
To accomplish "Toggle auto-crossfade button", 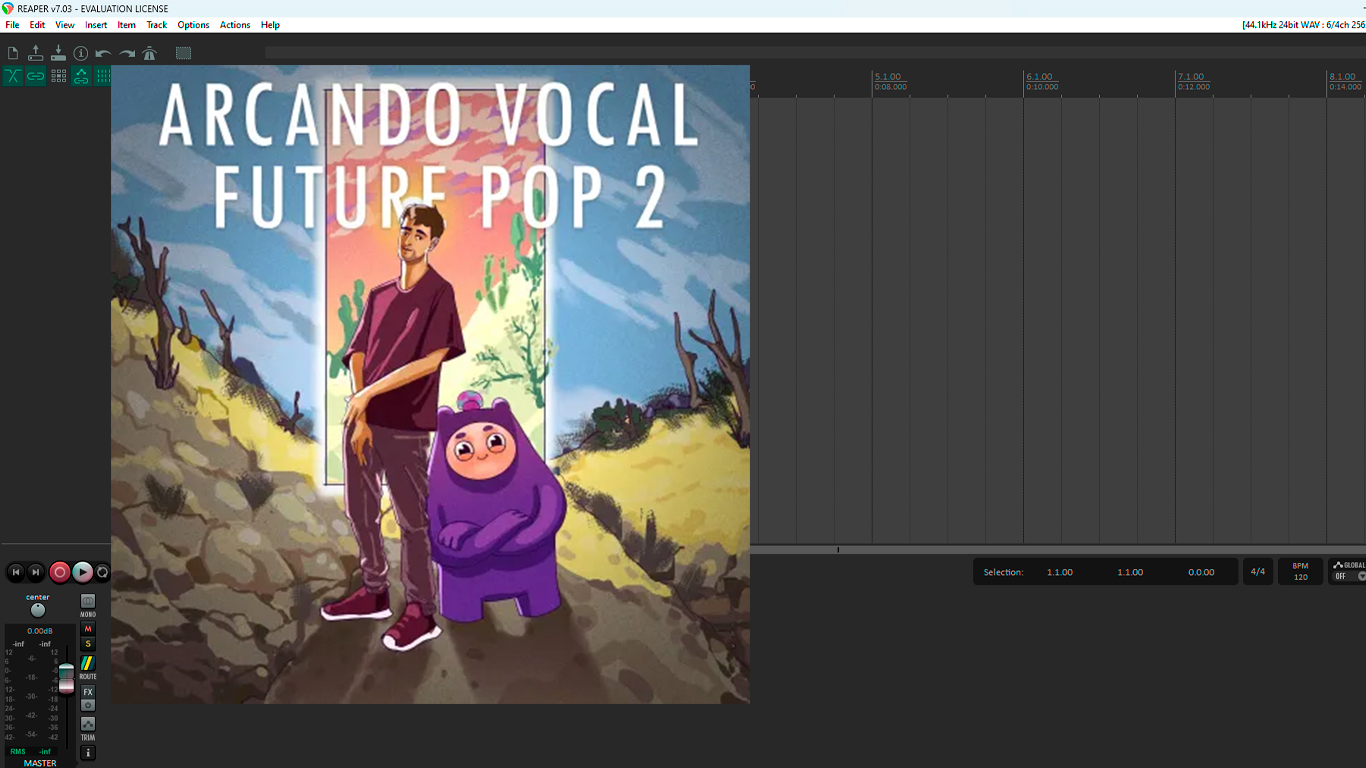I will pos(13,76).
